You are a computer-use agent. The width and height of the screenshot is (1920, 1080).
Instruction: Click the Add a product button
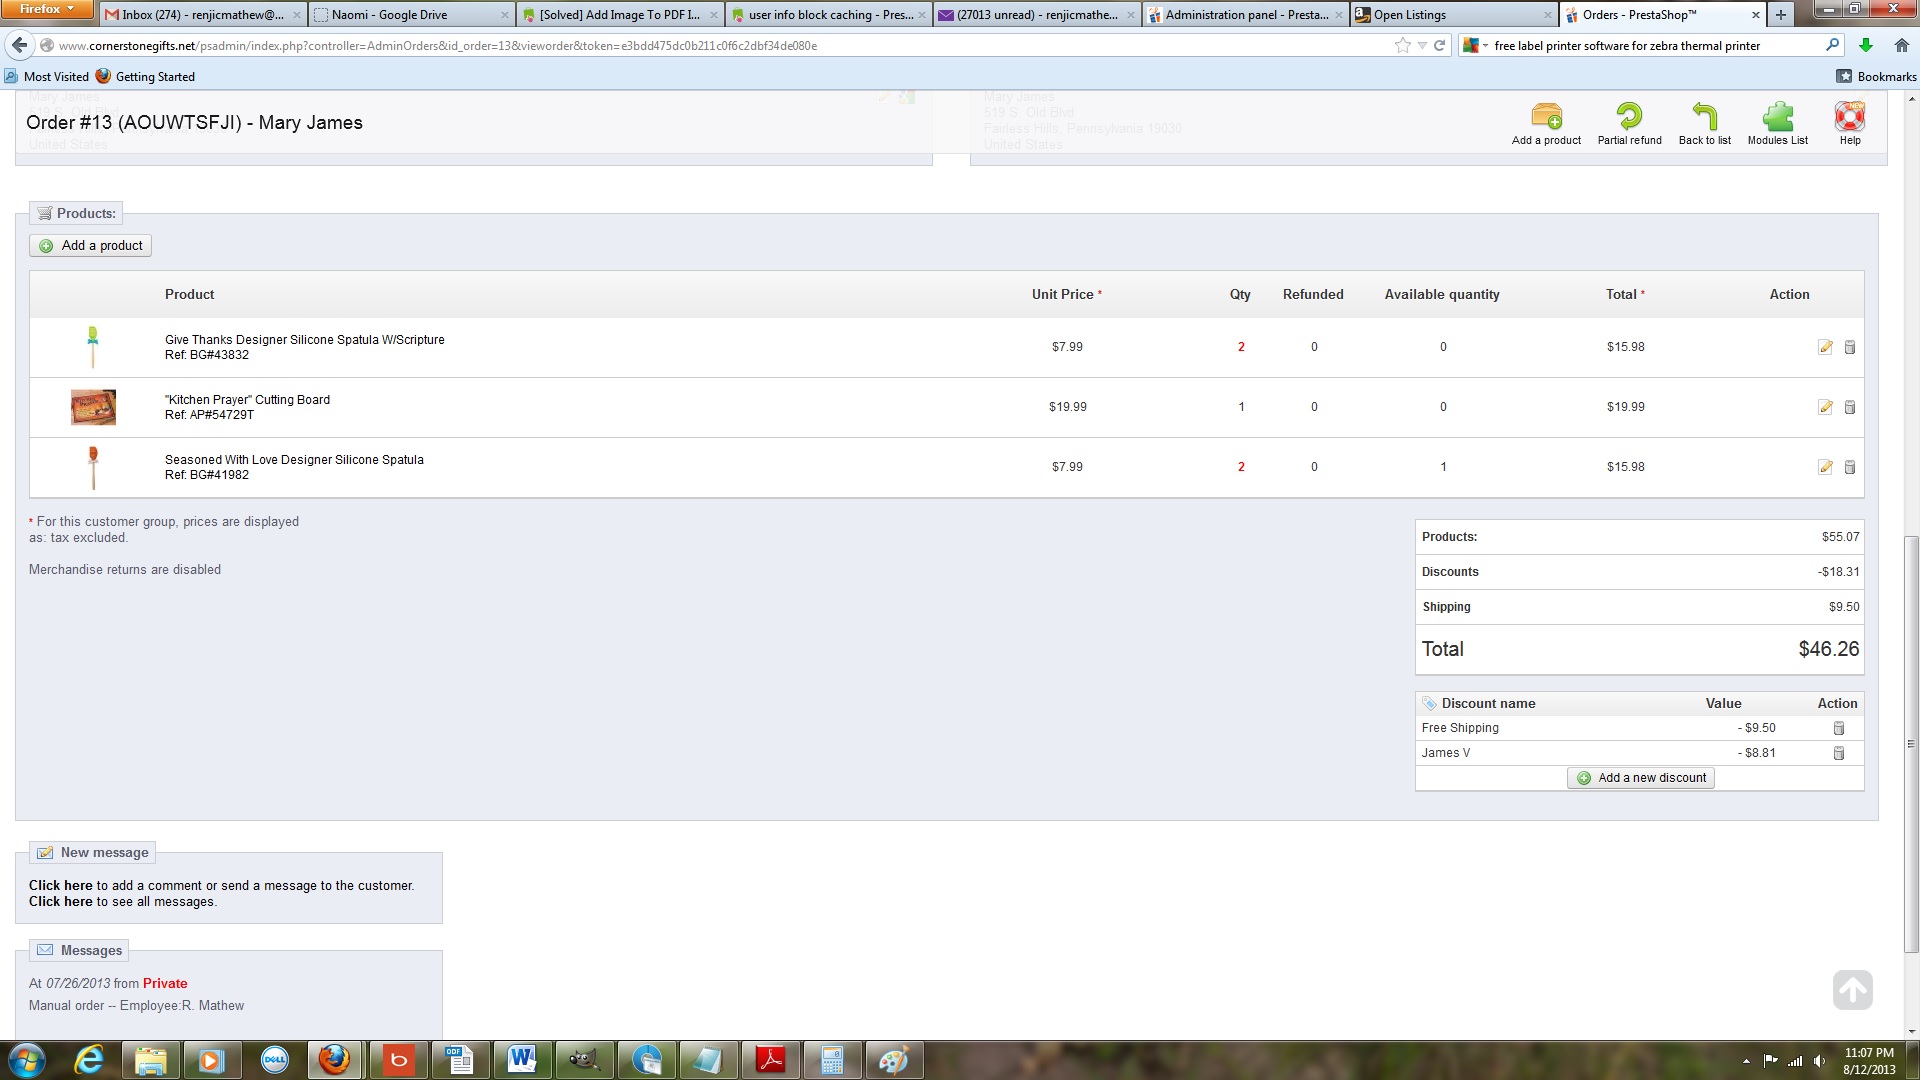(91, 246)
